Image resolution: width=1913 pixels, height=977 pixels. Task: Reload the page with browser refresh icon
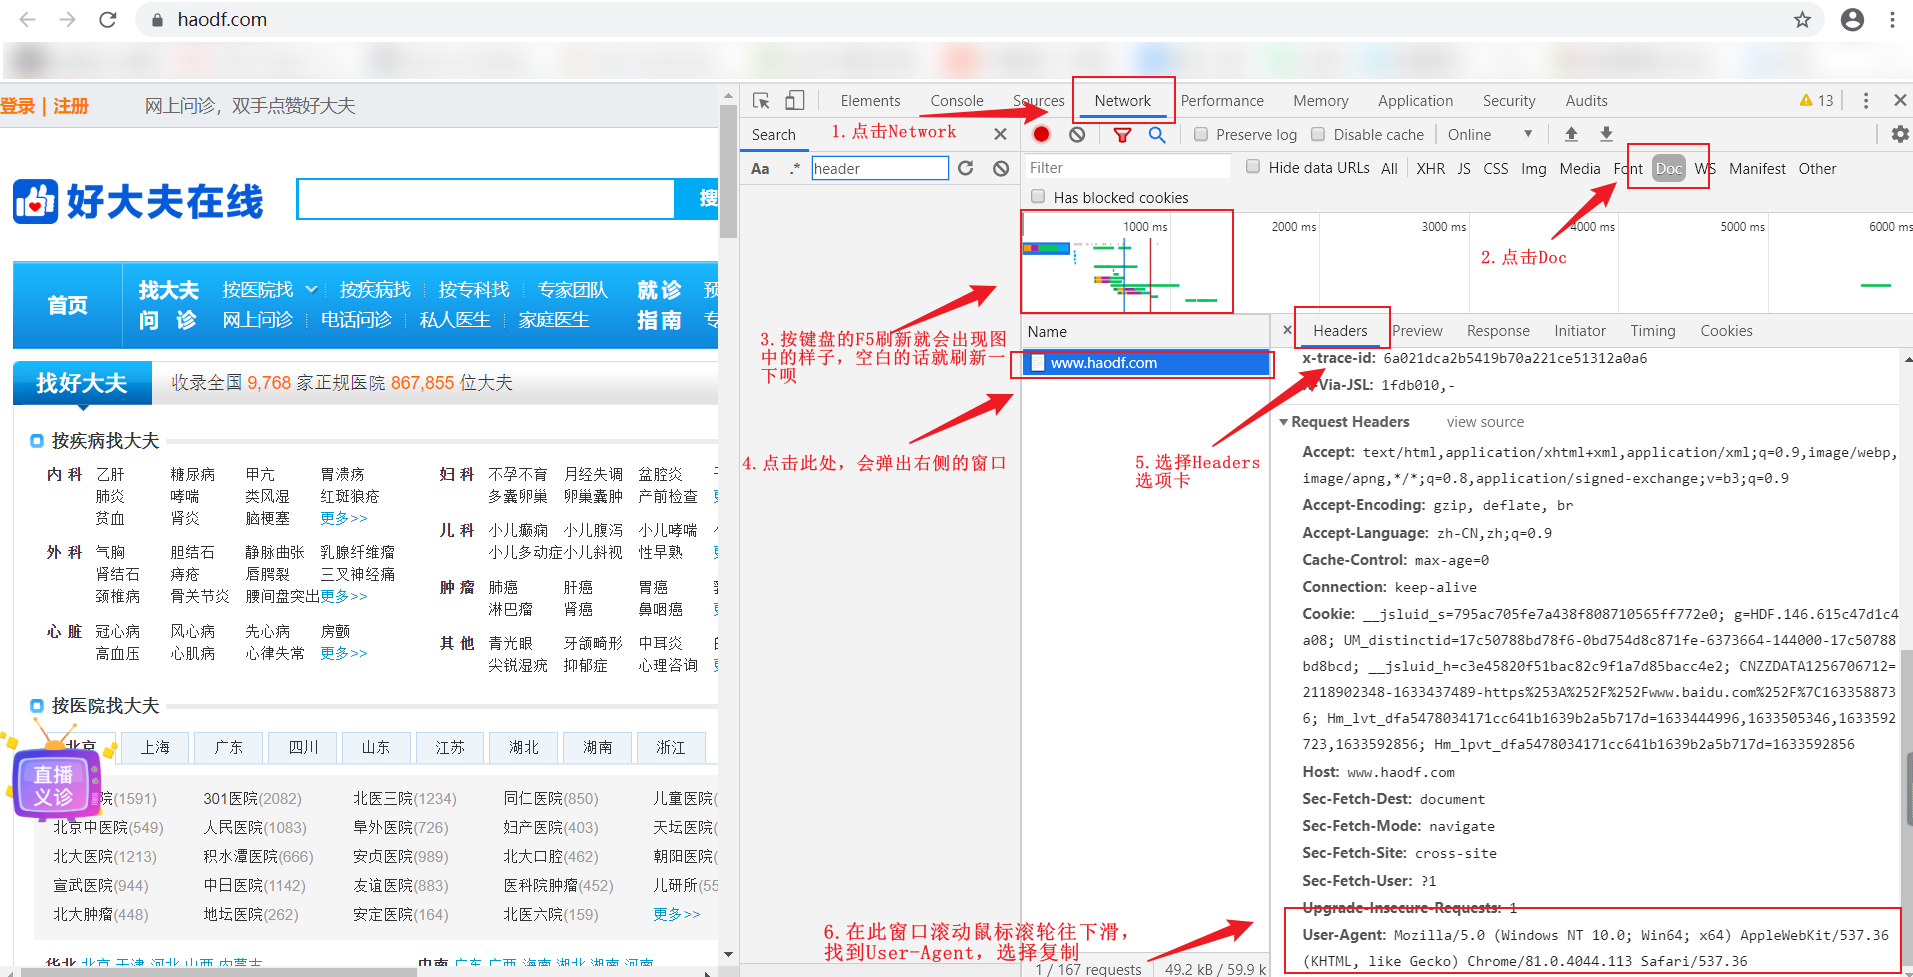tap(108, 19)
